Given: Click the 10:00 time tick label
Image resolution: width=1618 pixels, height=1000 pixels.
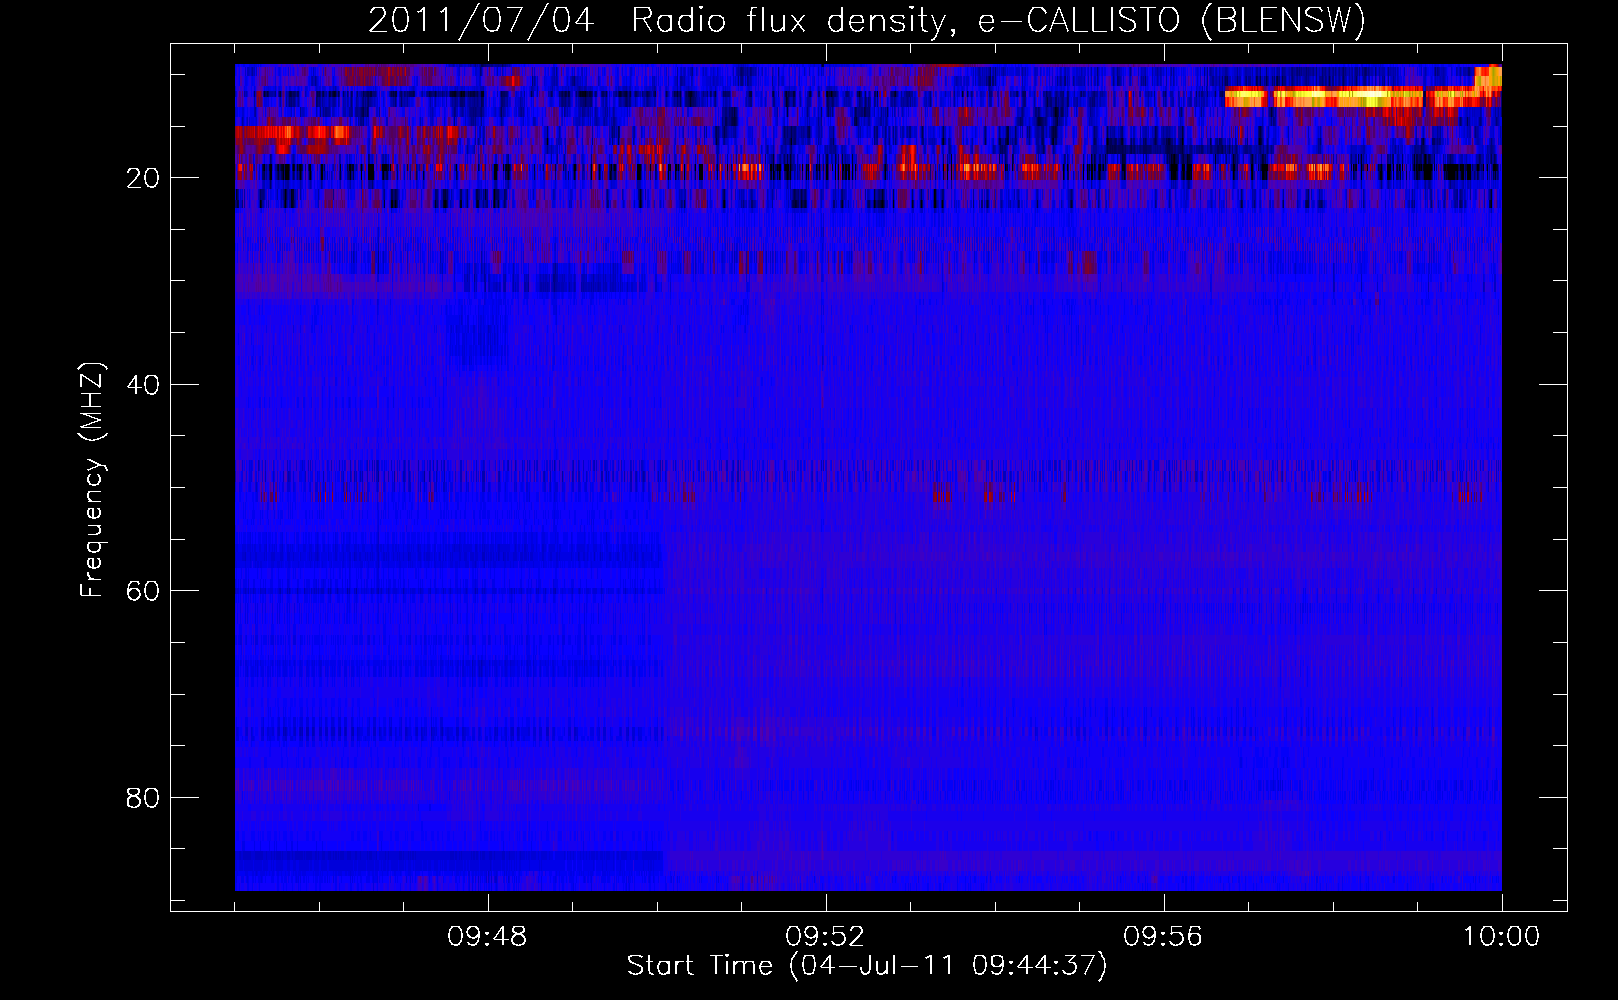Looking at the screenshot, I should pos(1501,937).
